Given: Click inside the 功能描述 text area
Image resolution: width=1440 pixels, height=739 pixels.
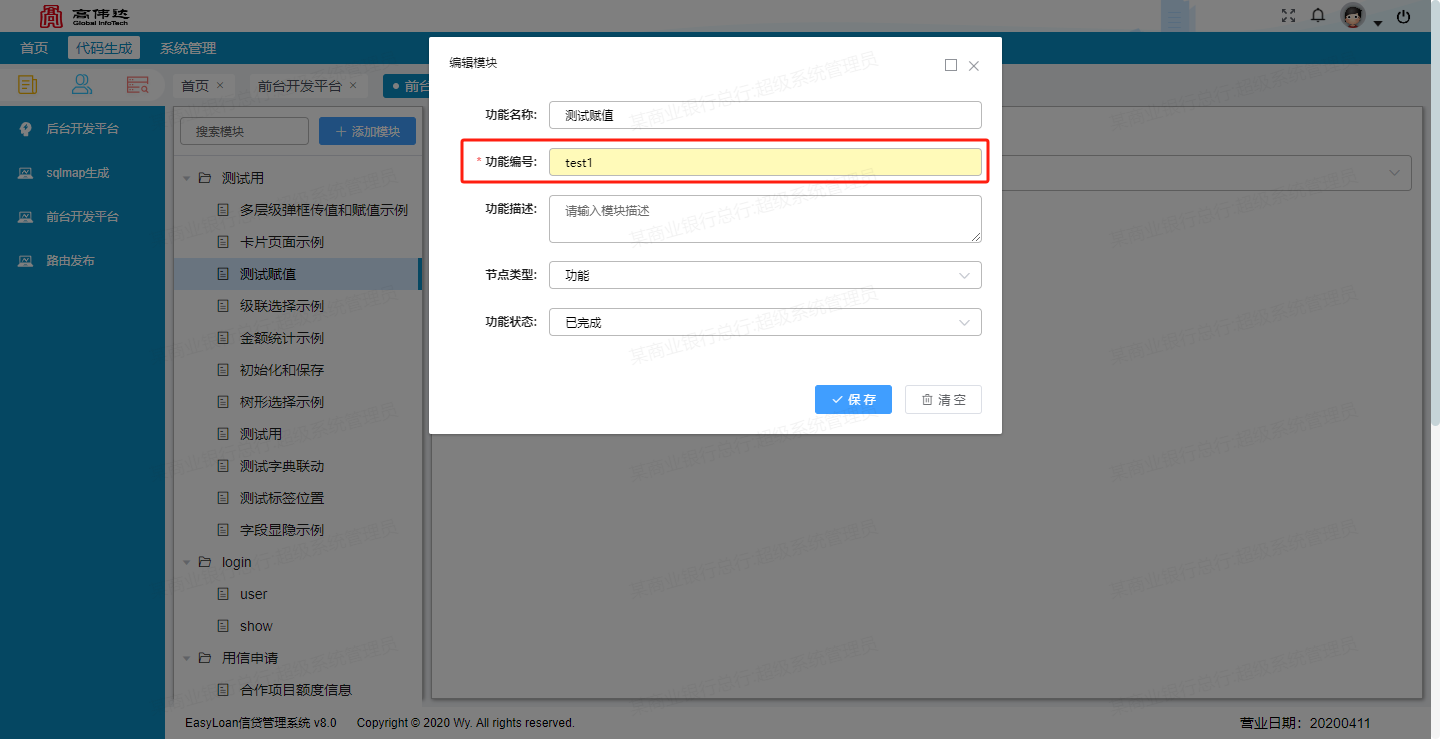Looking at the screenshot, I should 765,218.
